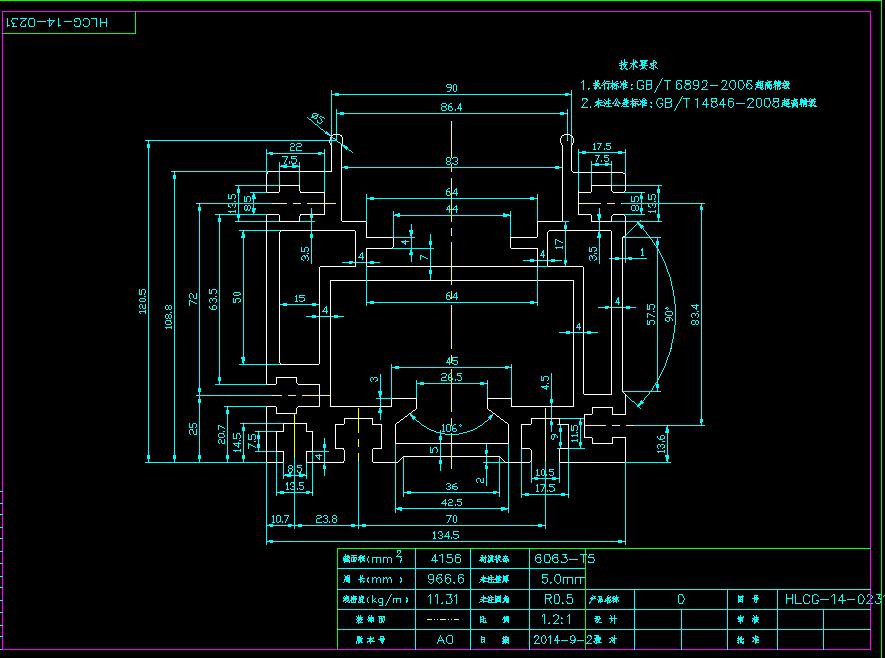Screen dimensions: 885x658
Task: Select the 技术要求 heading text
Action: (x=638, y=65)
